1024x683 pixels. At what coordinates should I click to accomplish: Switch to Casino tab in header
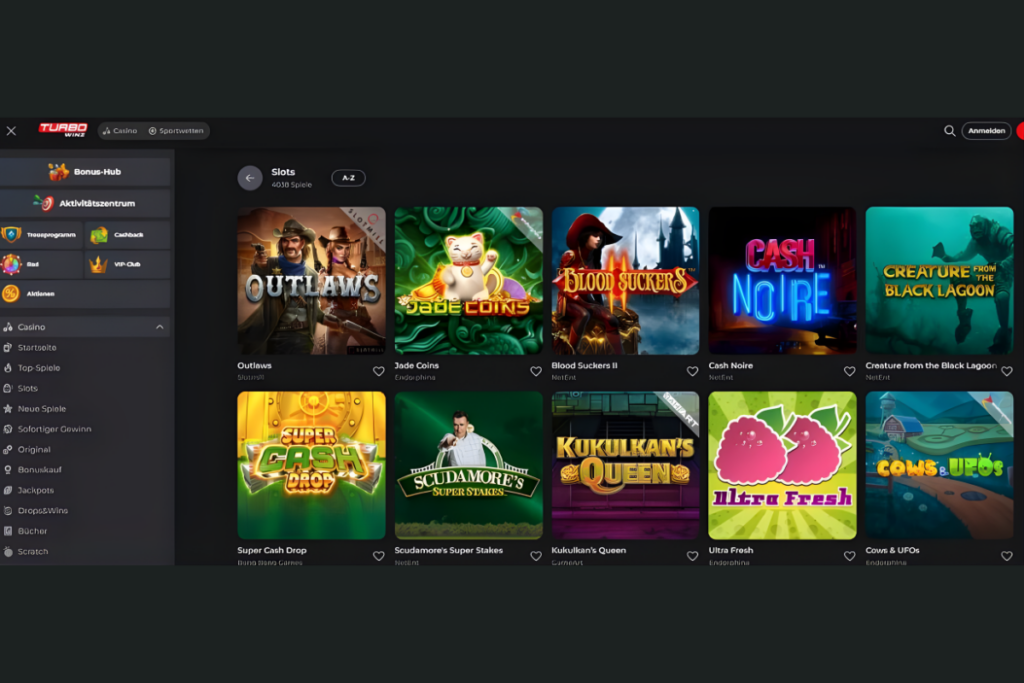click(x=120, y=131)
